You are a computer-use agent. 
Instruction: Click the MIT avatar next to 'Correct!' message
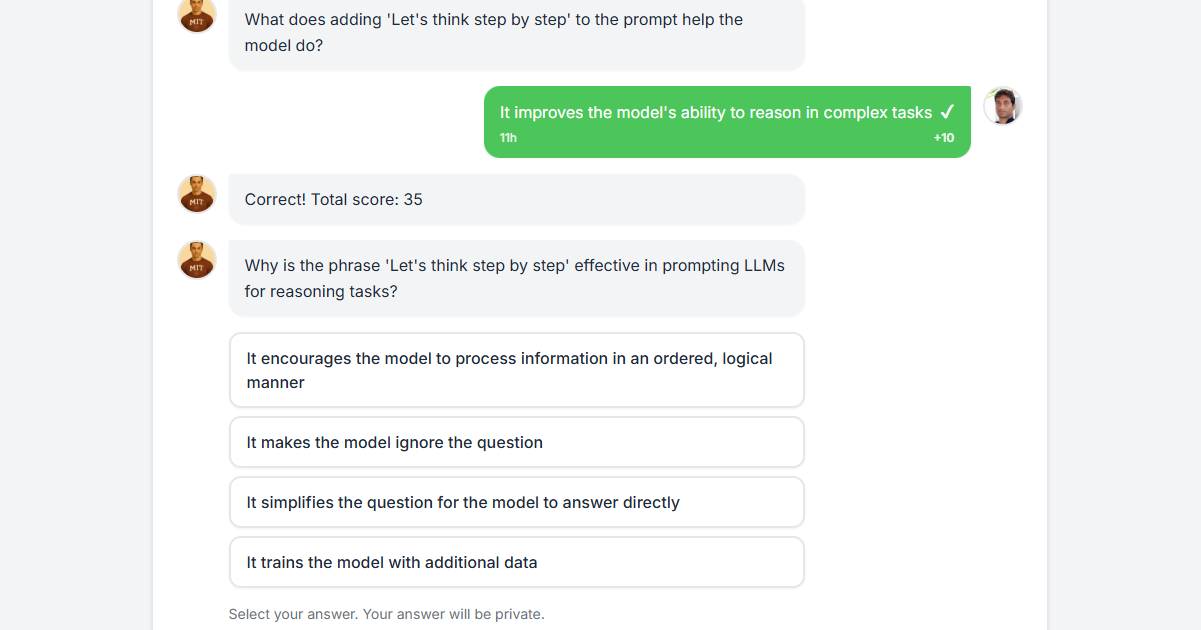pyautogui.click(x=197, y=194)
